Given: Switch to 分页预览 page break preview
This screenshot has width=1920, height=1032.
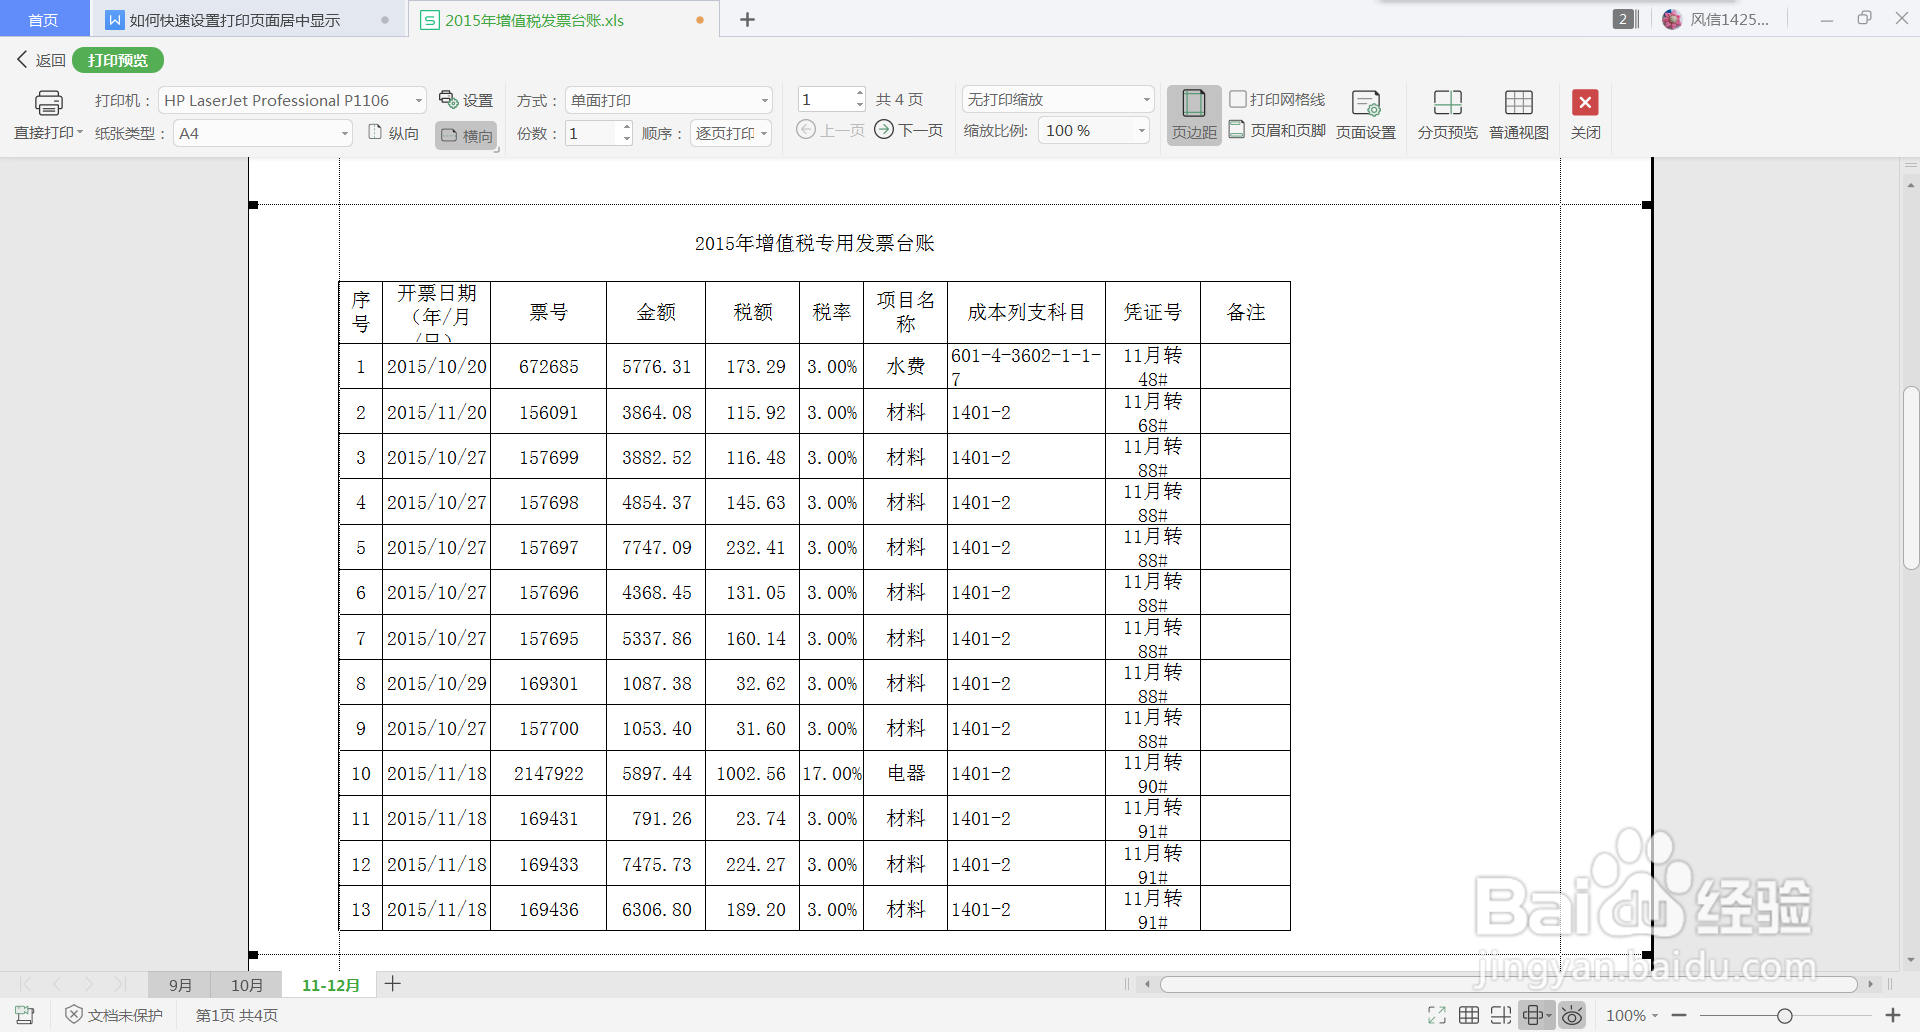Looking at the screenshot, I should coord(1446,113).
